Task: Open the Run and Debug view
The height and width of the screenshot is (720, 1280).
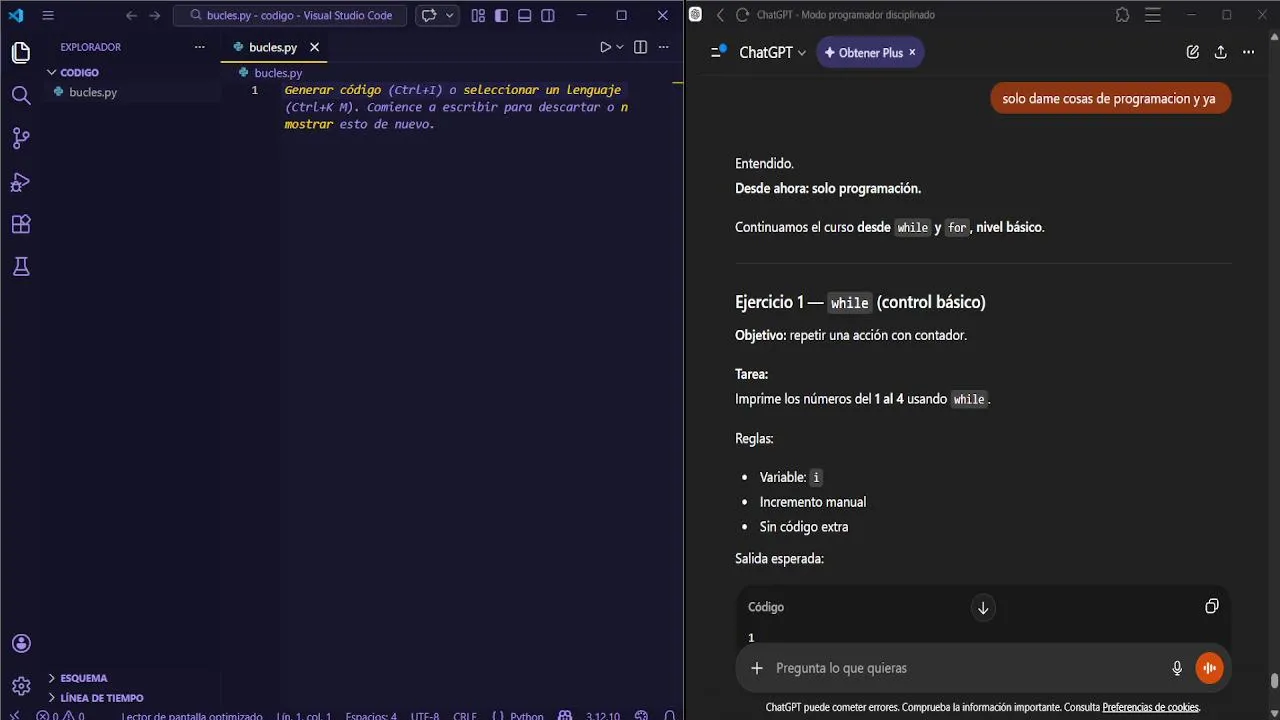Action: click(x=21, y=182)
